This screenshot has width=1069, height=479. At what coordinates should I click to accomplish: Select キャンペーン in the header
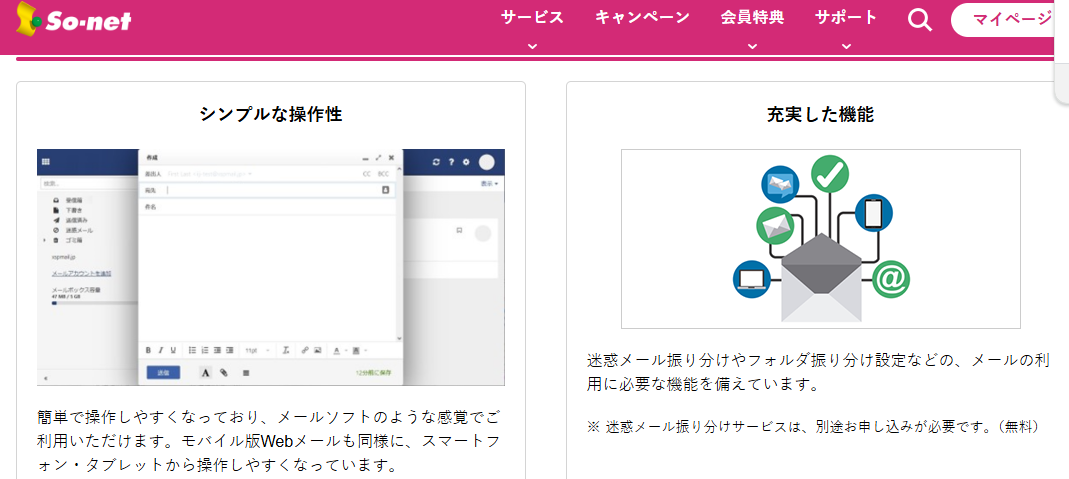(x=642, y=18)
